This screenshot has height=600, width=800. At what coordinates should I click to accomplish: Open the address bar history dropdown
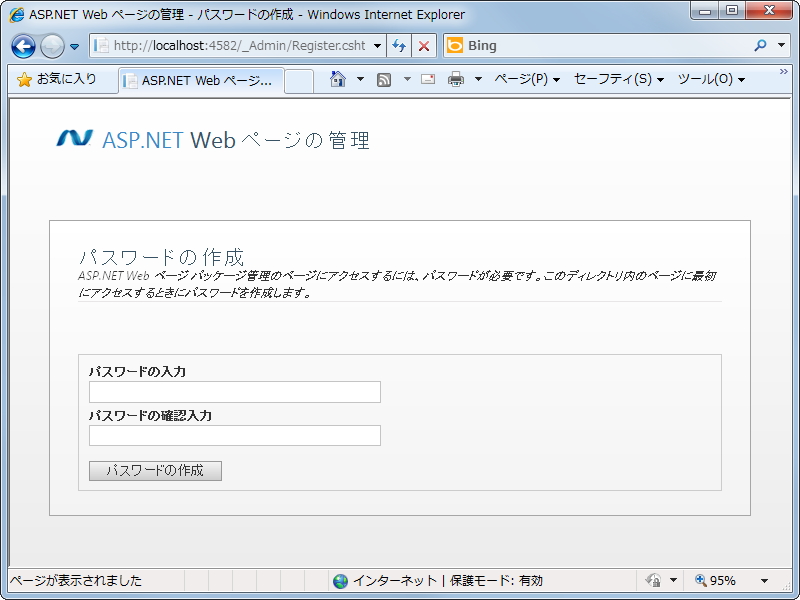coord(377,46)
